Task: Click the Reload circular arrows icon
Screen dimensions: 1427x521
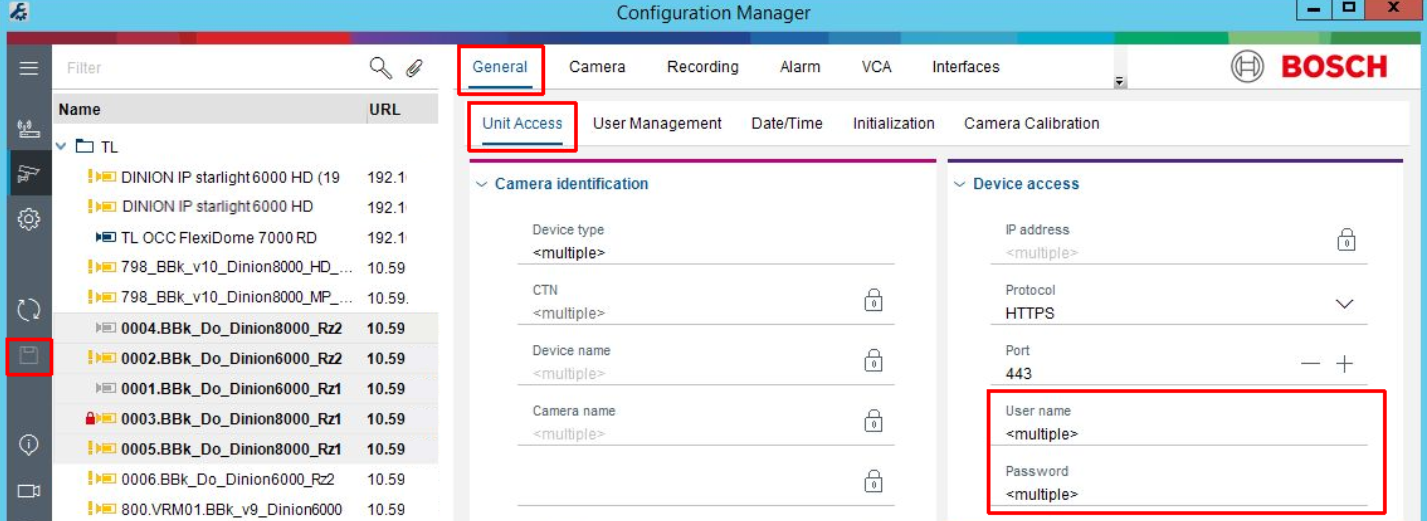Action: click(28, 309)
